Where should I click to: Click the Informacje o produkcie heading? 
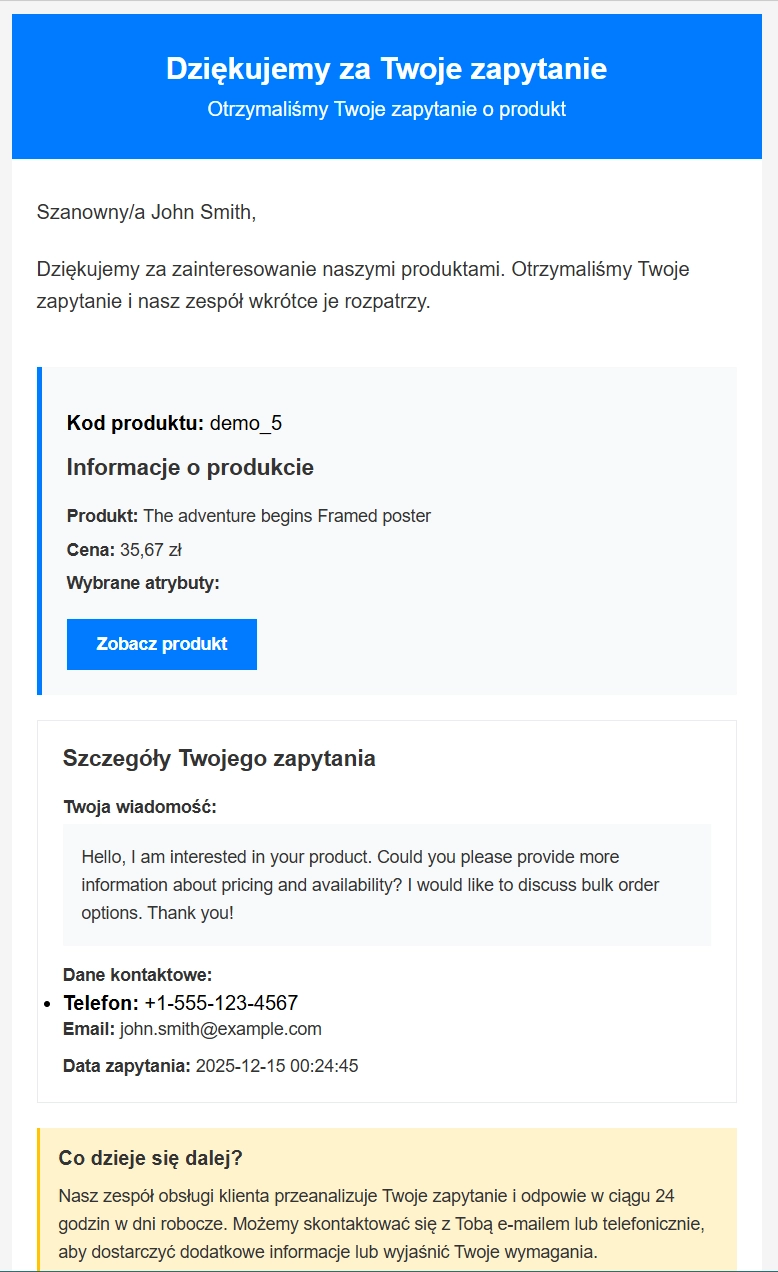pos(189,467)
